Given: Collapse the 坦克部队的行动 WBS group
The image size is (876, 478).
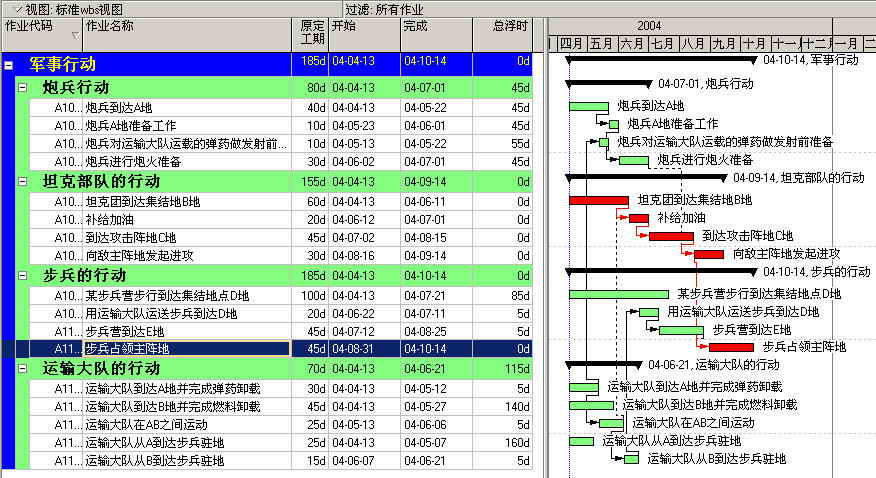Looking at the screenshot, I should 22,181.
